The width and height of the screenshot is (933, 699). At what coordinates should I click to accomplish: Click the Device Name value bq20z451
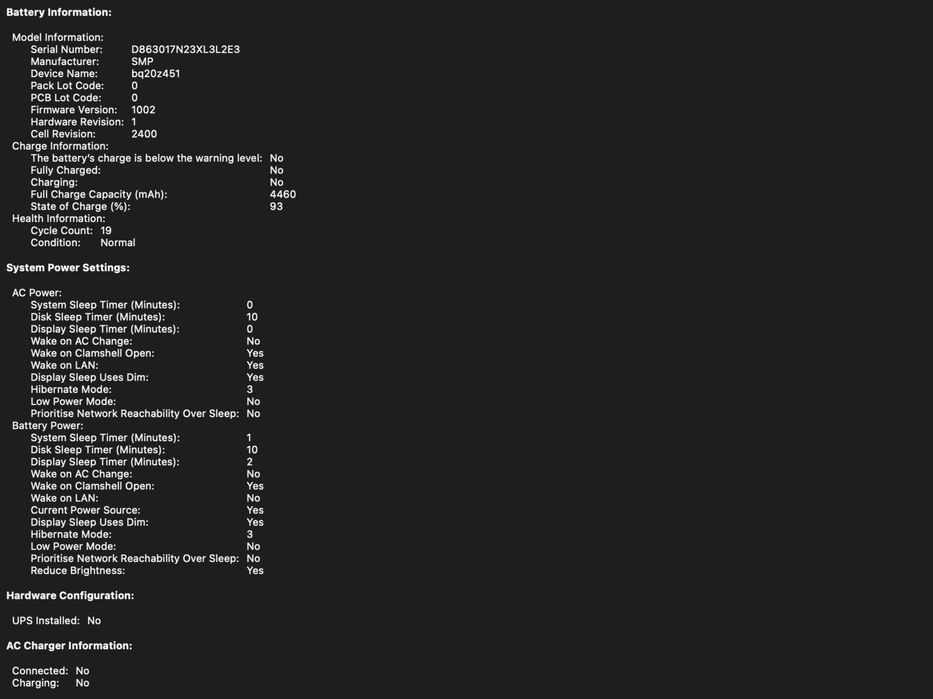tap(155, 74)
